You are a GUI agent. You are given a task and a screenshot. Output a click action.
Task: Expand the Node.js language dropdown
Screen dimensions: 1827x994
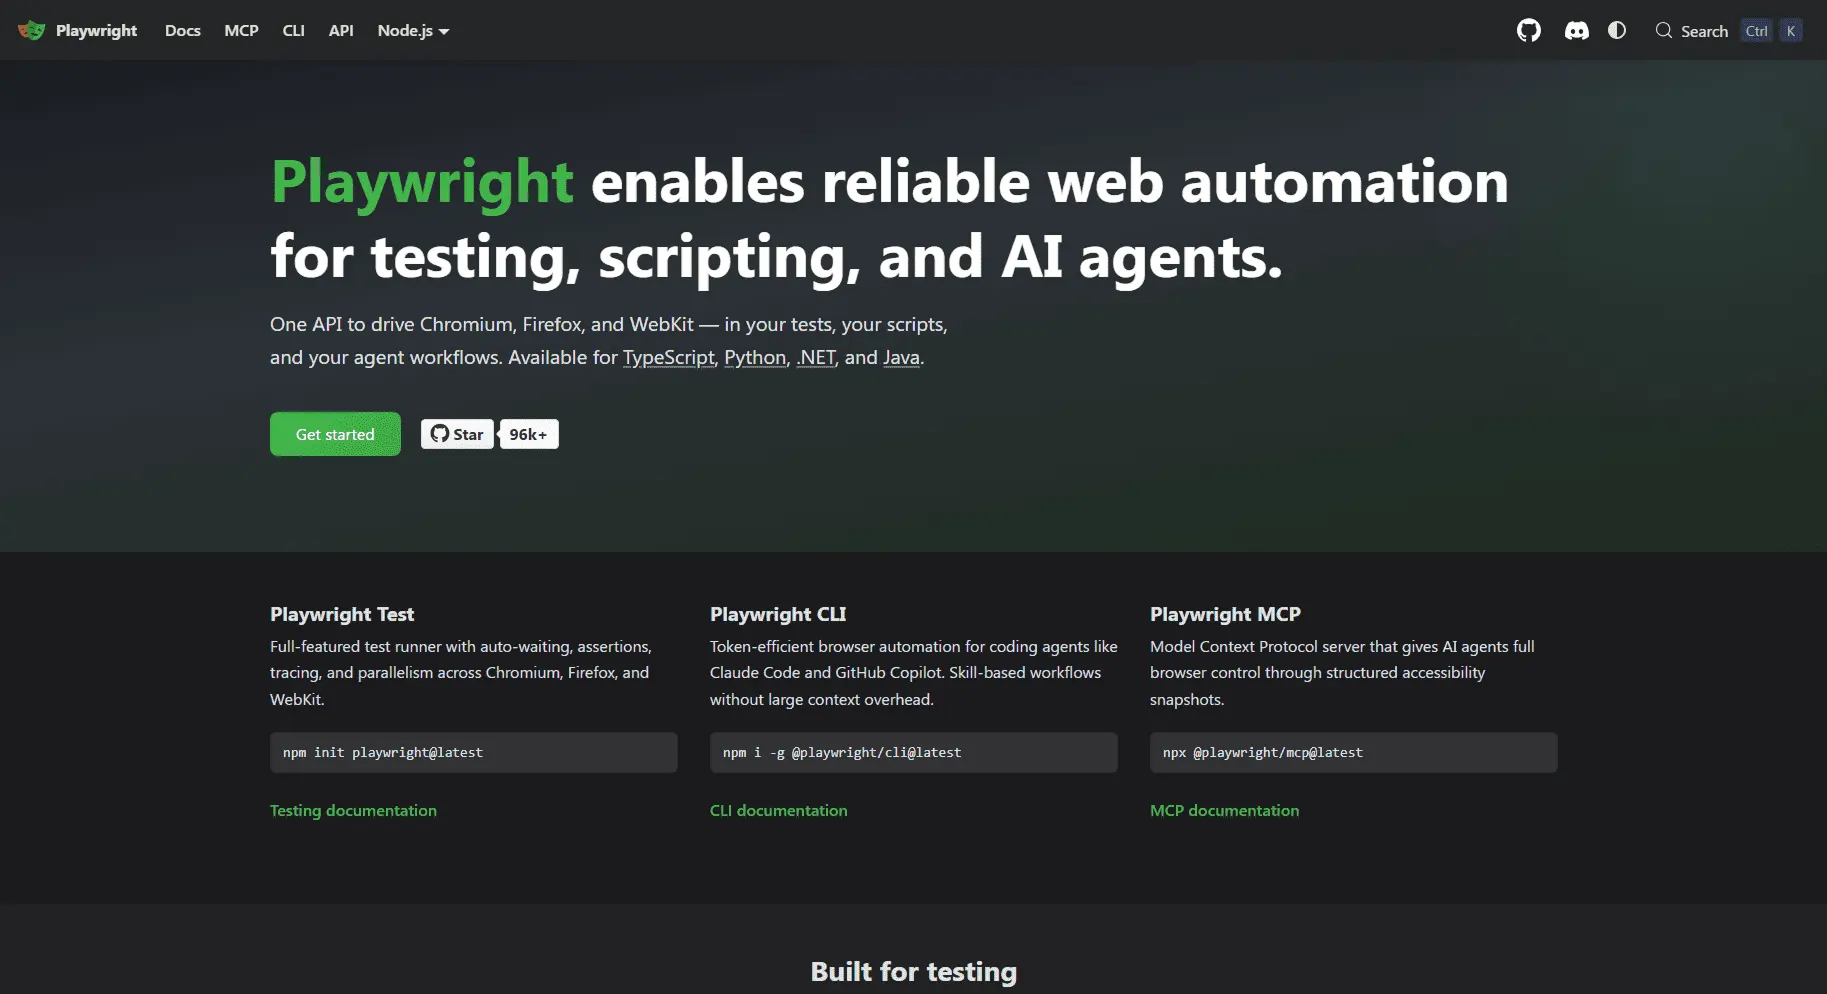(413, 31)
